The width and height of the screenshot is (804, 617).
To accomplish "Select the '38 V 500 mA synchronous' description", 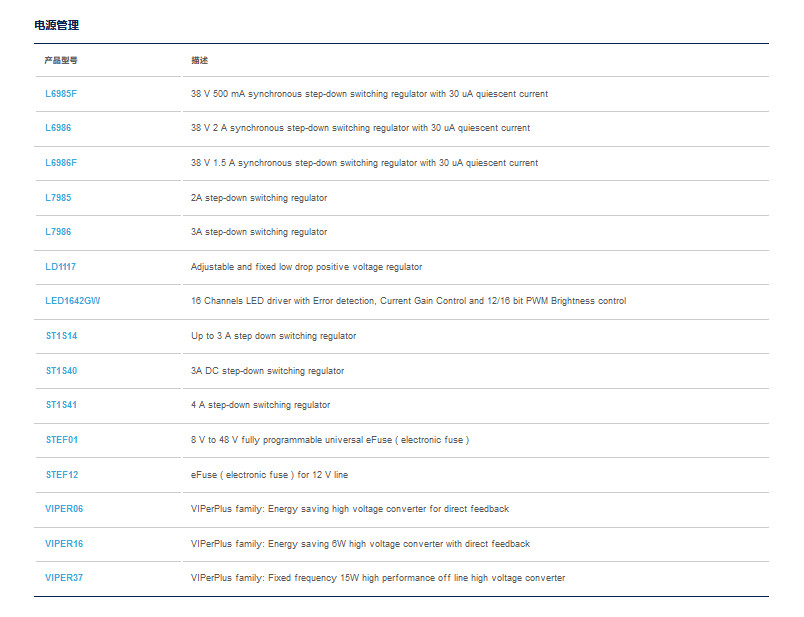I will tap(369, 94).
